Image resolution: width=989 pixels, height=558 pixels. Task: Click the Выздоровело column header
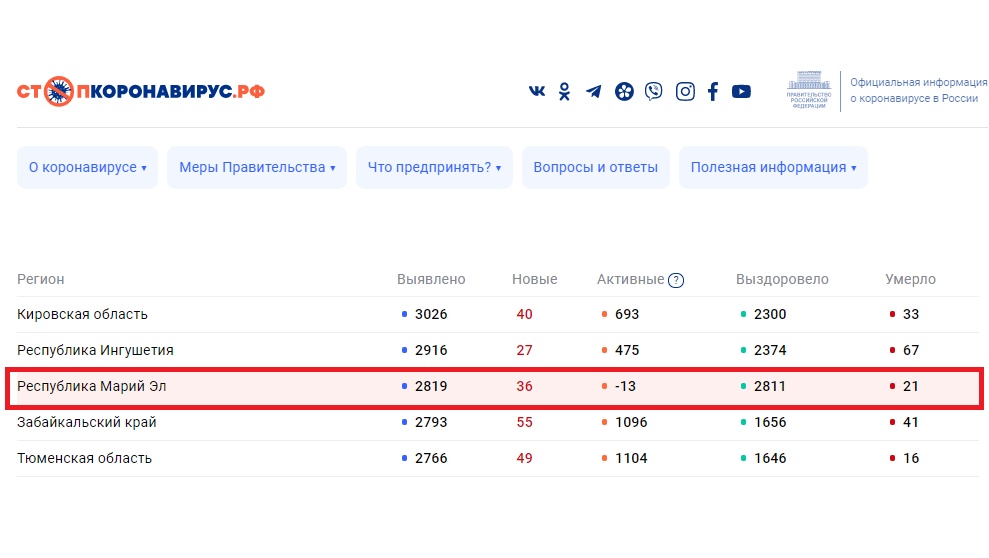[x=782, y=280]
